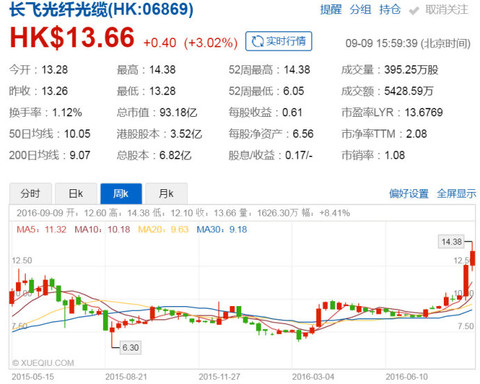Click the MA5 moving average legend

41,229
